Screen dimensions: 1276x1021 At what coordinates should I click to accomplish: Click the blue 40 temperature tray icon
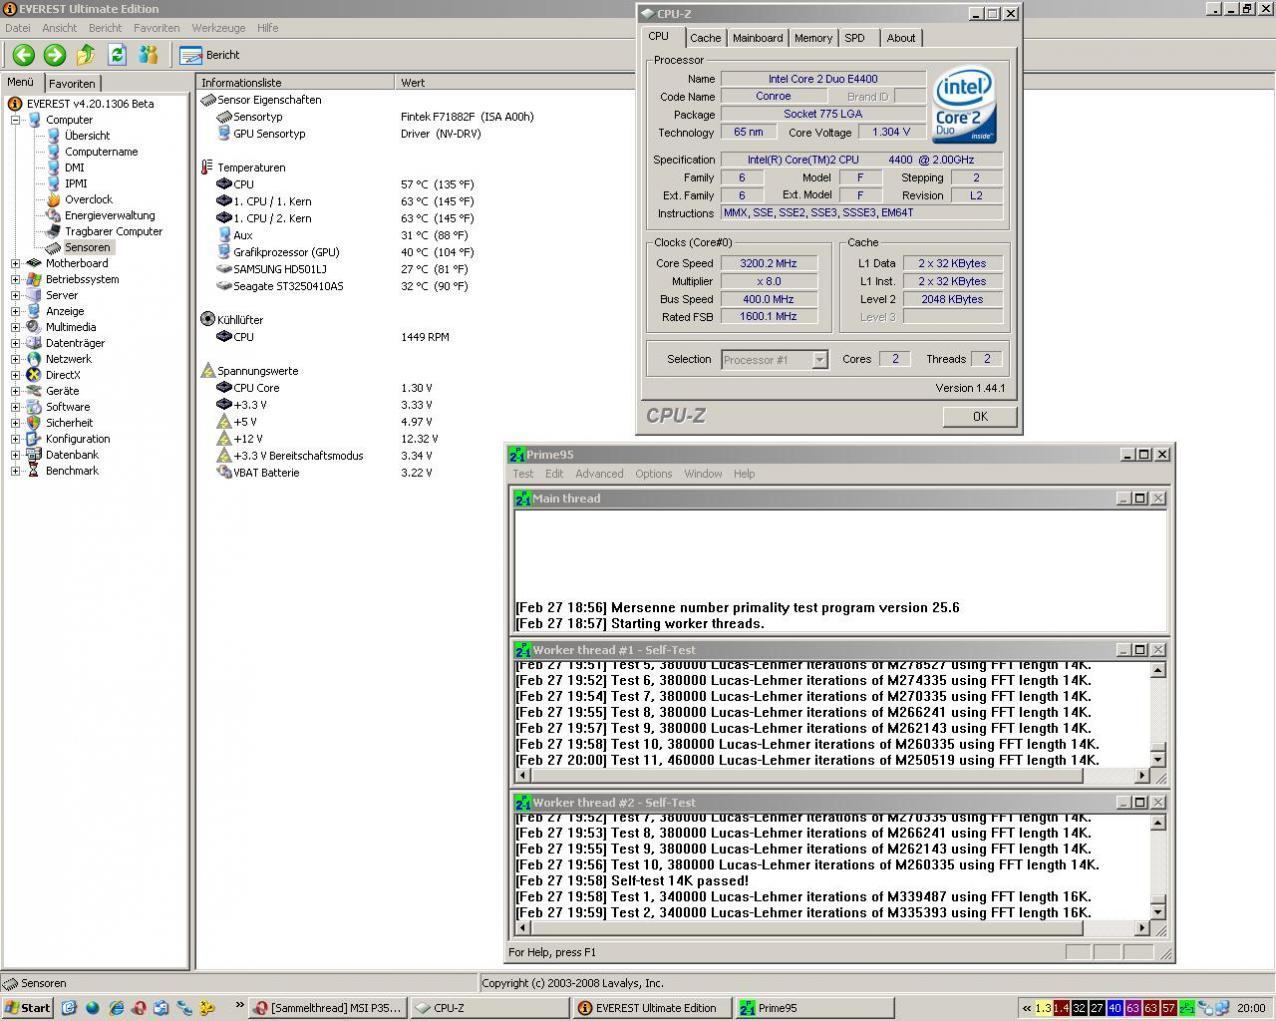tap(1115, 1008)
